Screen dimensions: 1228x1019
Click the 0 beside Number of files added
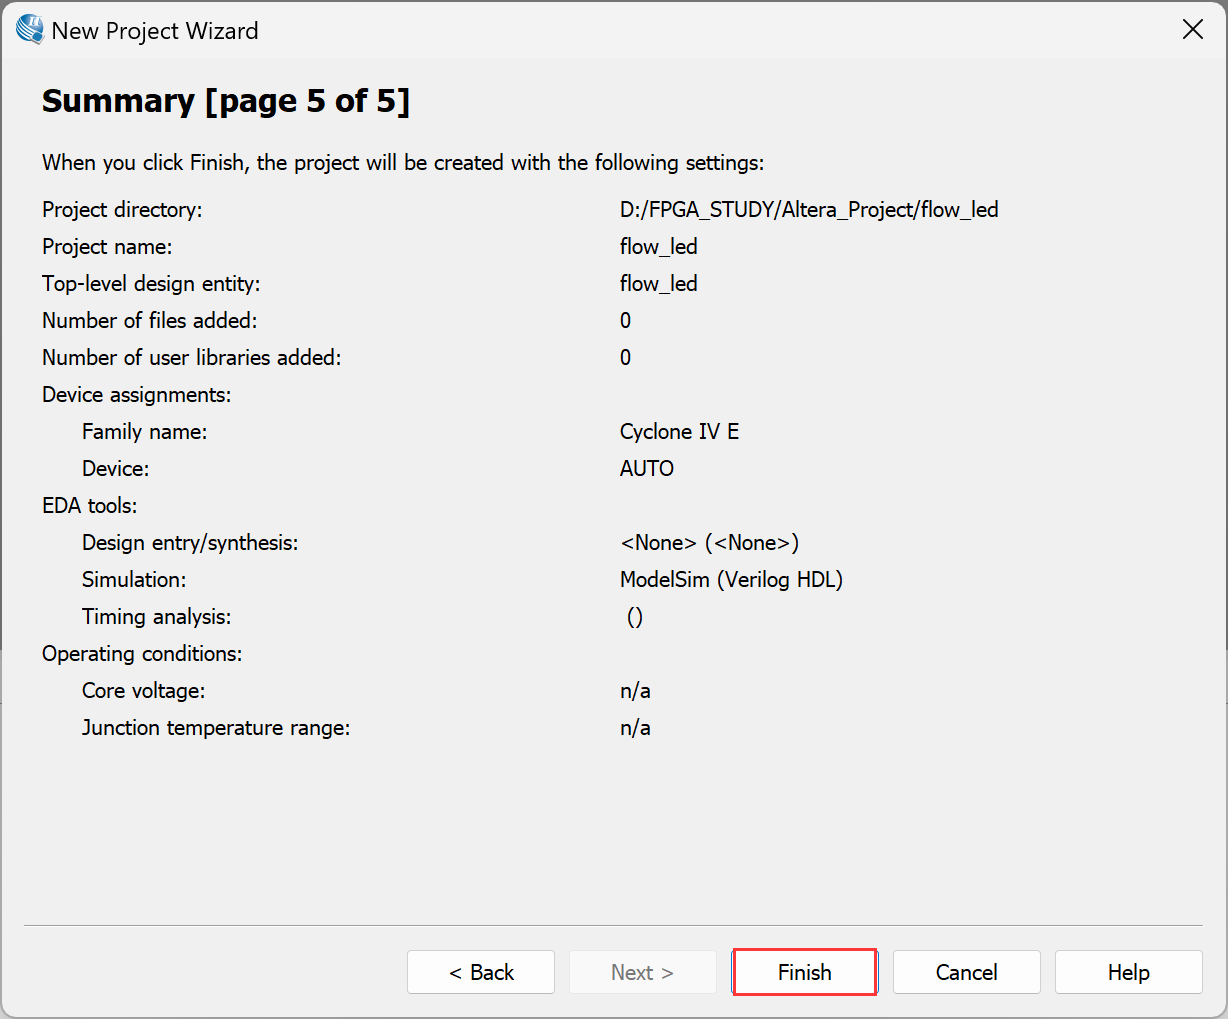point(625,321)
